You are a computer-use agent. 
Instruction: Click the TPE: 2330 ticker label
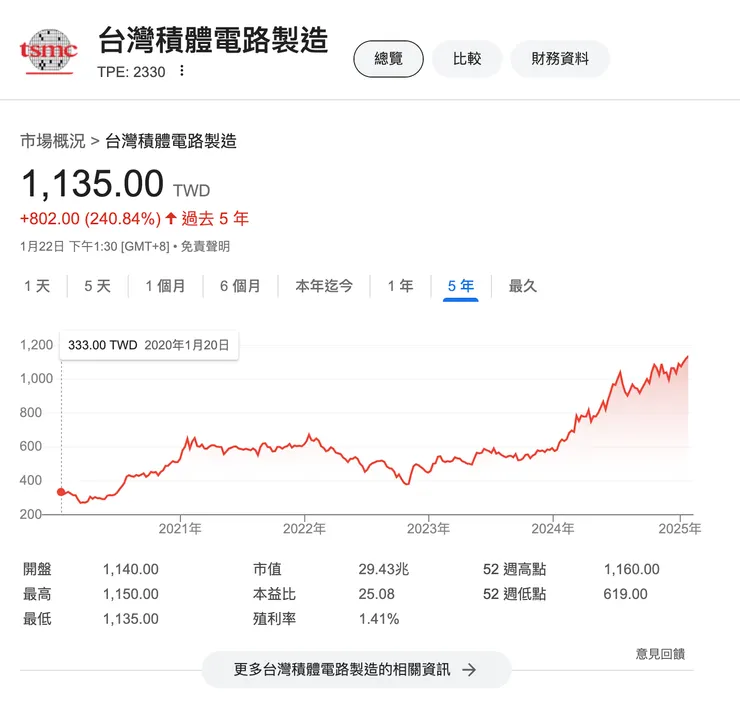131,72
